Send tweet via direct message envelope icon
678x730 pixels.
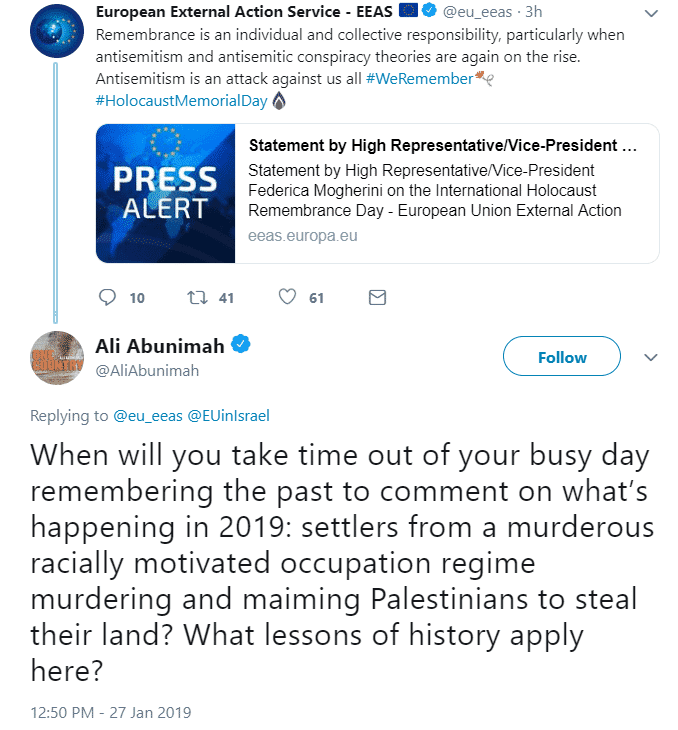377,297
